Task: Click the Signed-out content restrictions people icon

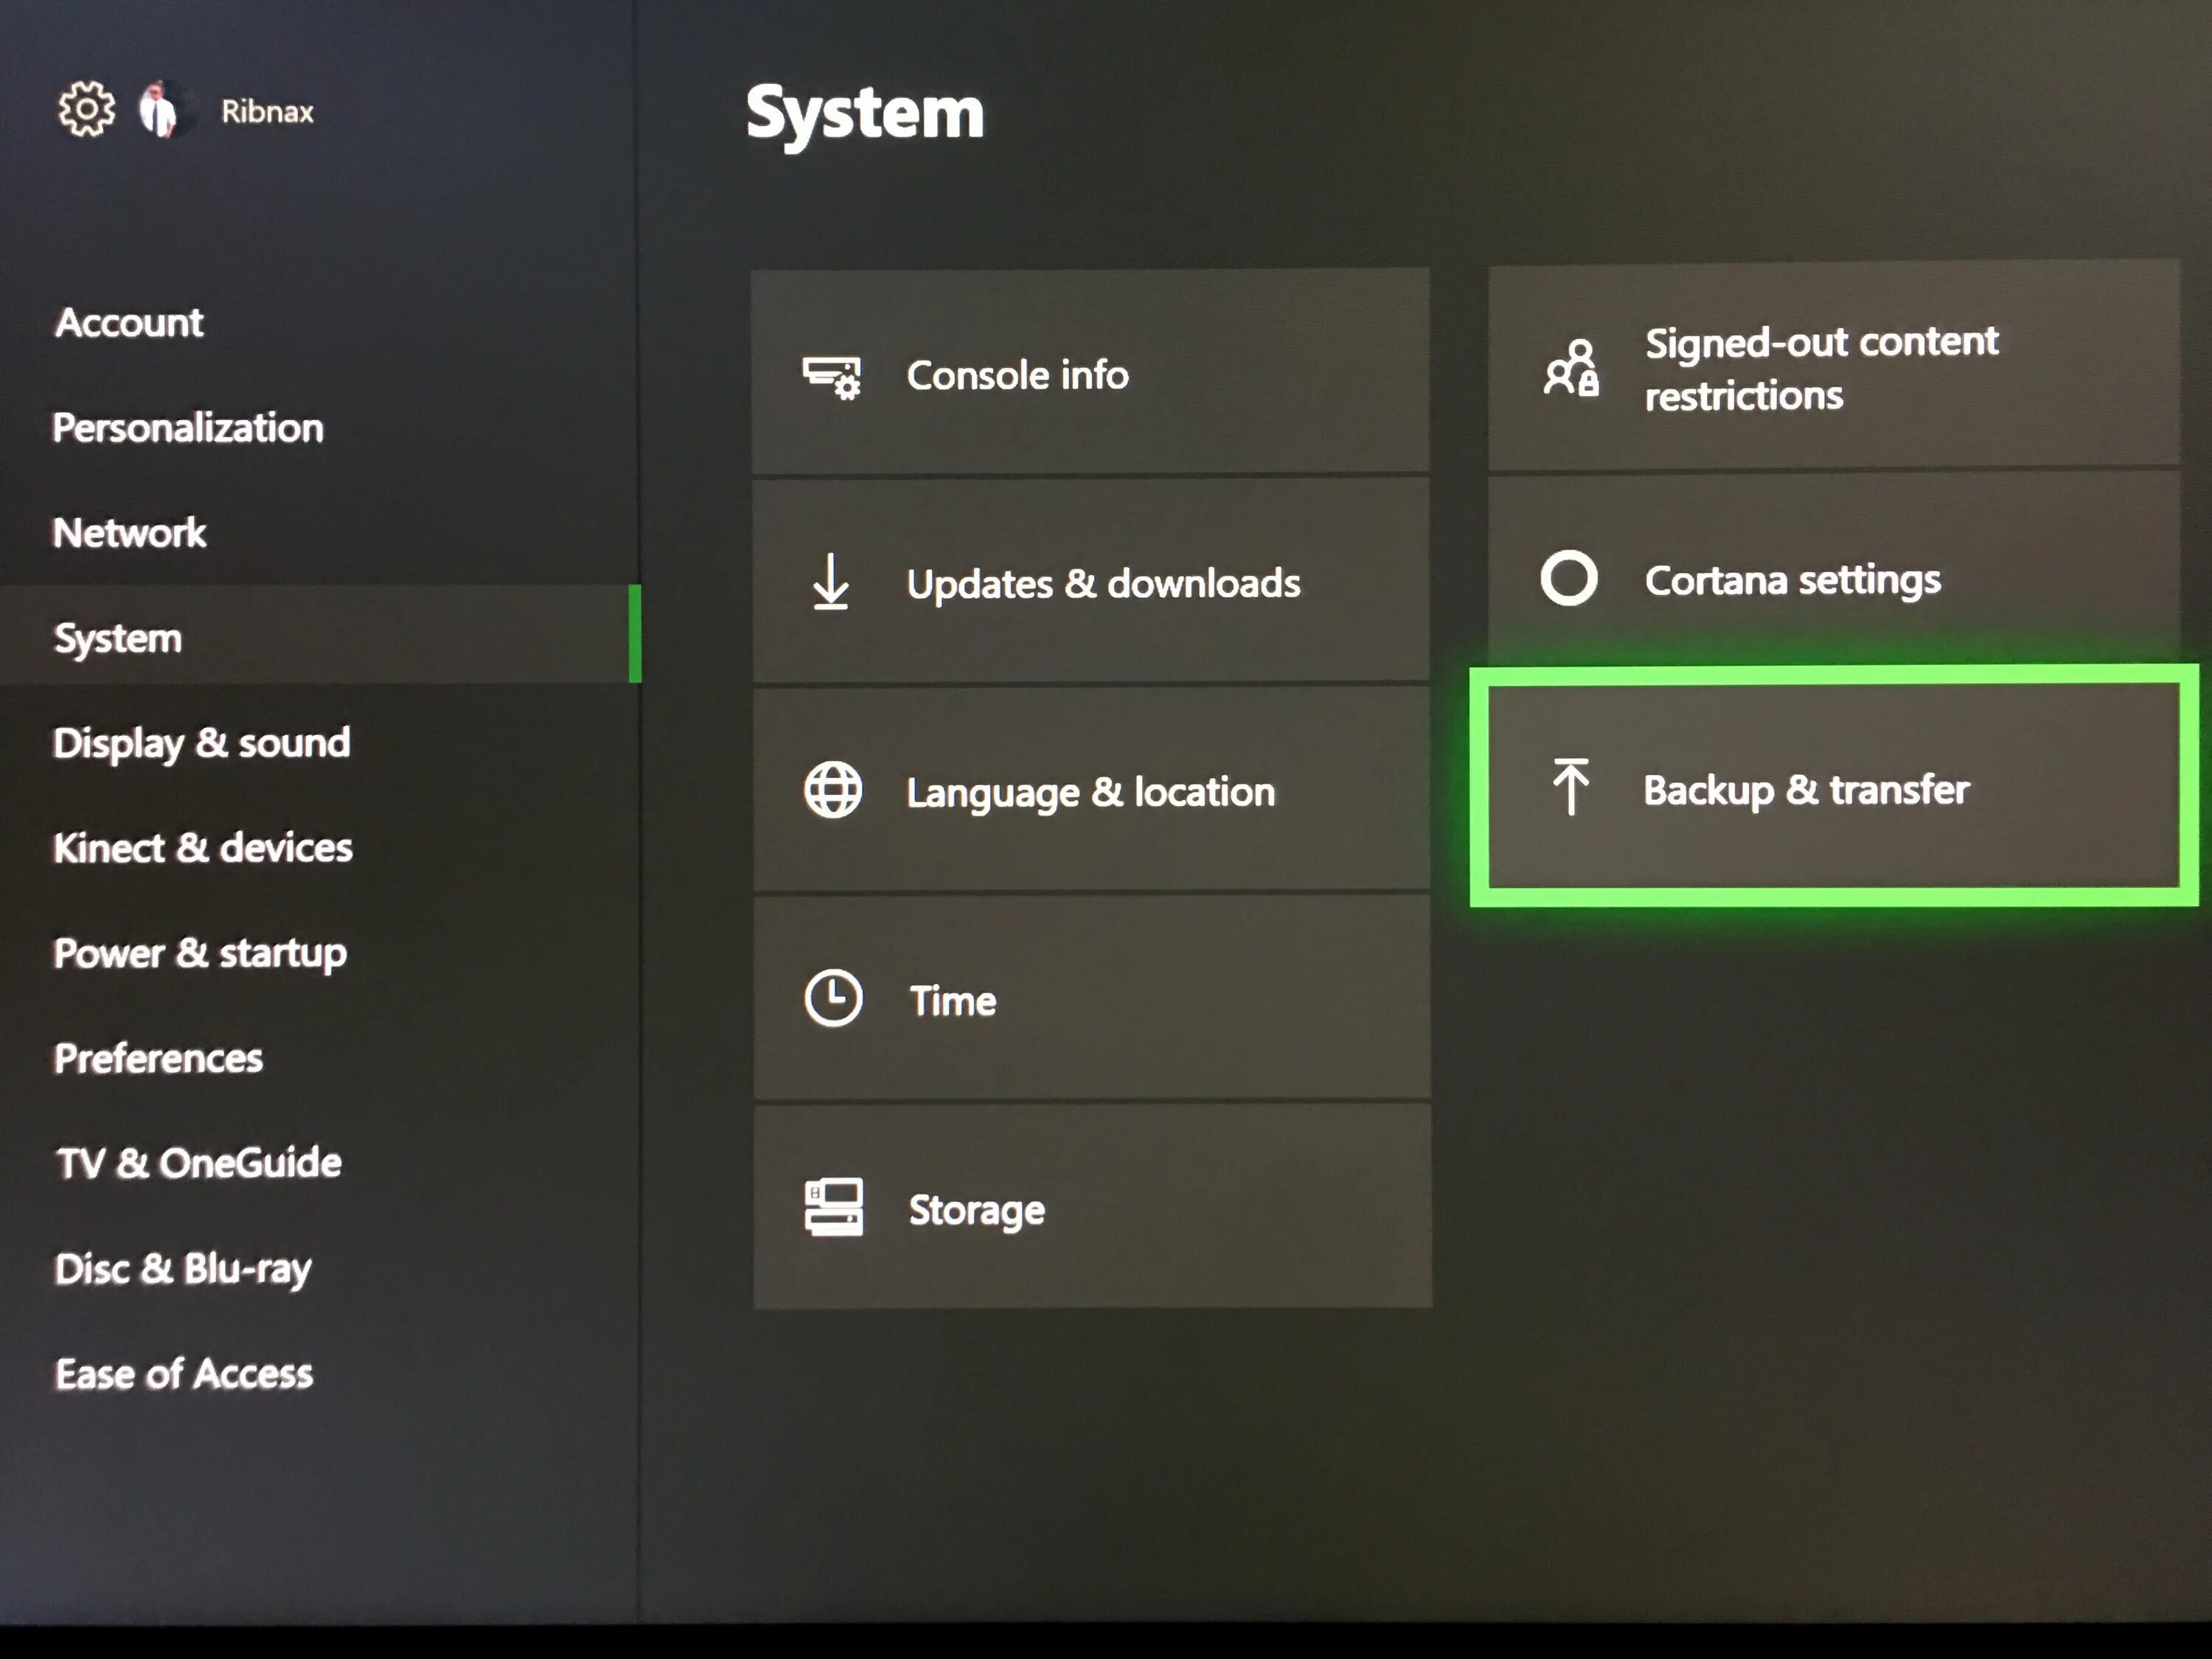Action: point(1571,368)
